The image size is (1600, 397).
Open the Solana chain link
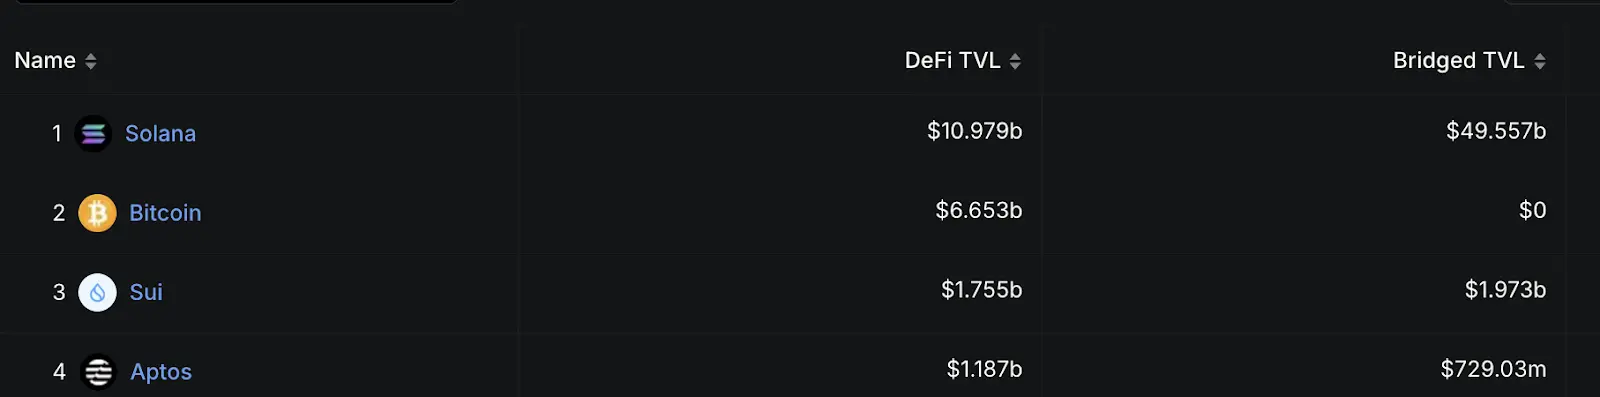coord(160,133)
